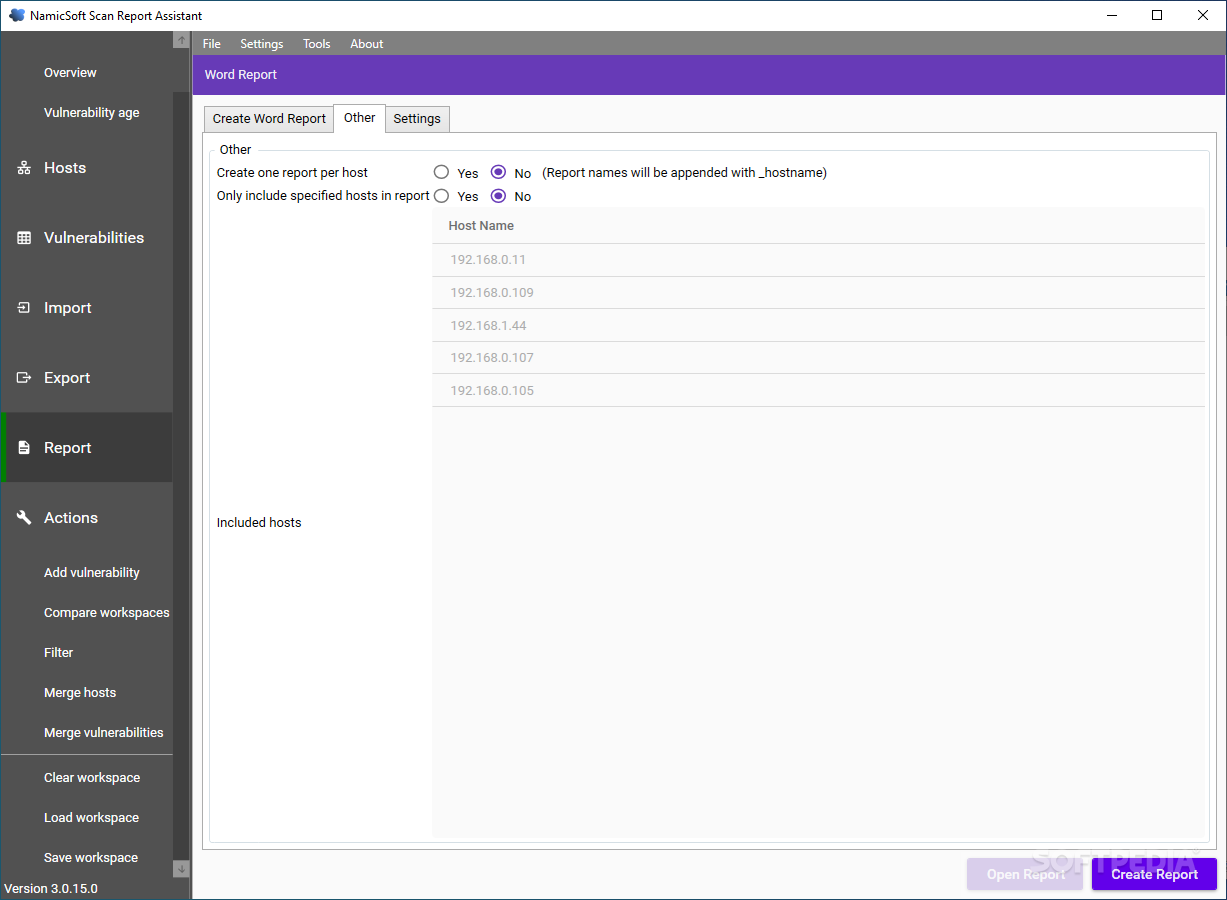The width and height of the screenshot is (1227, 900).
Task: Open Vulnerability age view
Action: tap(91, 113)
